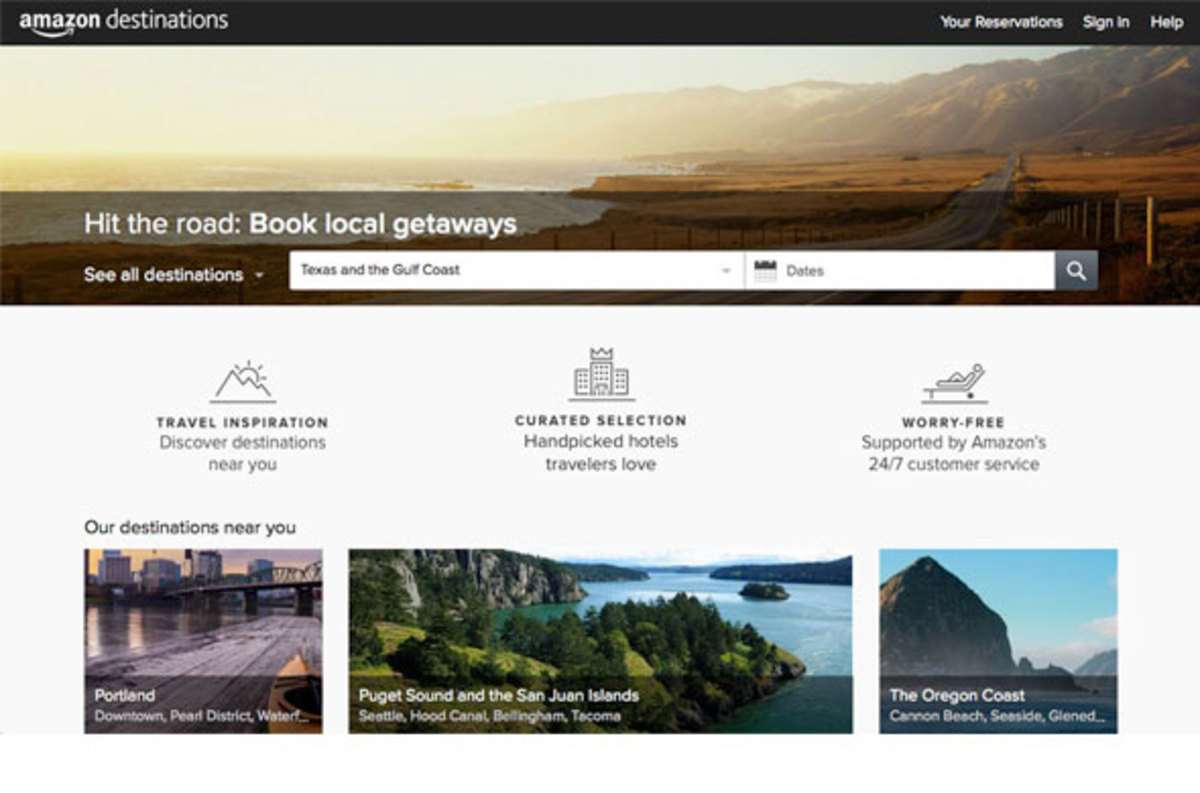Click the mountain sunrise Travel Inspiration icon
This screenshot has width=1200, height=793.
point(242,382)
